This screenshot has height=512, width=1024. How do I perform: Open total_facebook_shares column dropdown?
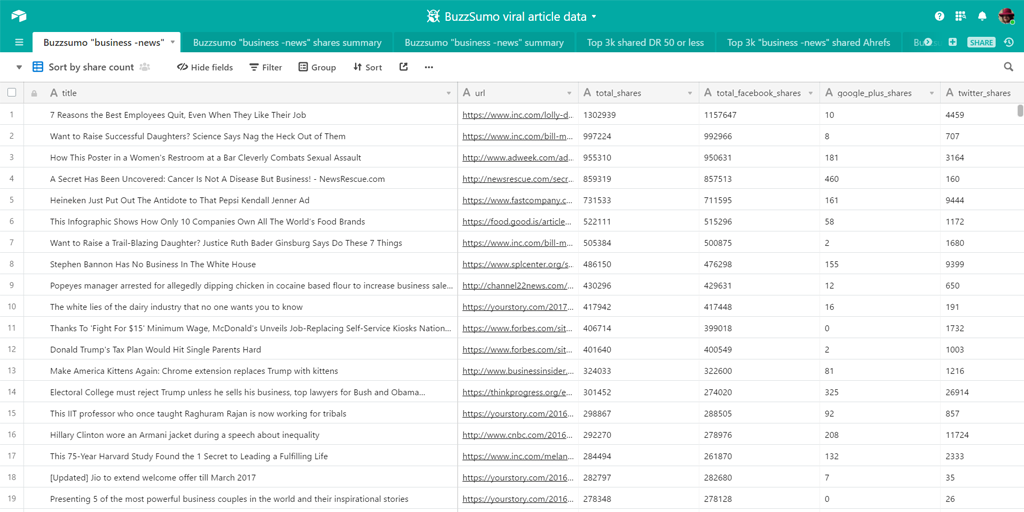click(x=811, y=93)
